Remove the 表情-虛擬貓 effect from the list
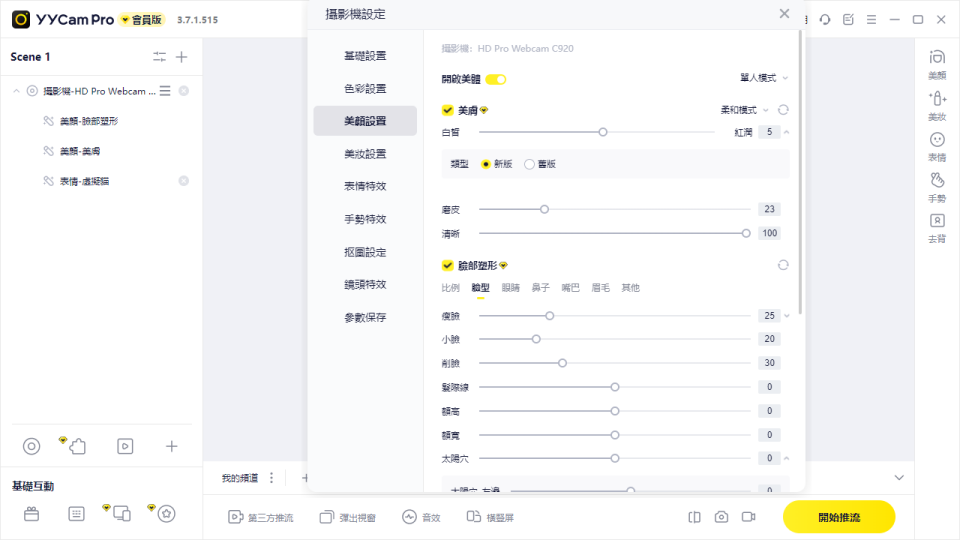Viewport: 960px width, 540px height. coord(183,181)
